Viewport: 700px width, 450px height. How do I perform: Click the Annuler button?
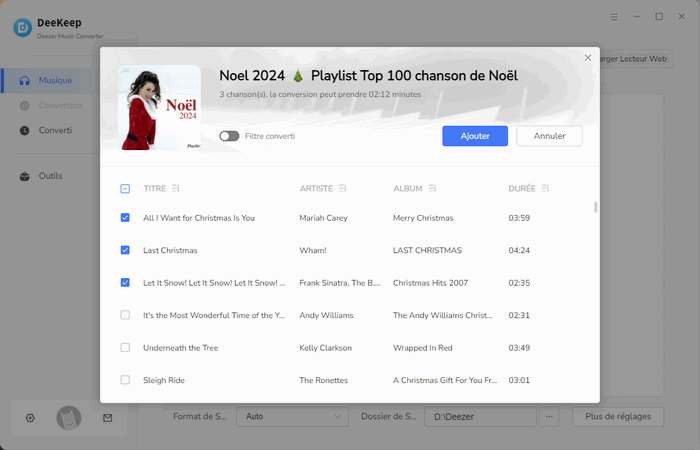[550, 136]
